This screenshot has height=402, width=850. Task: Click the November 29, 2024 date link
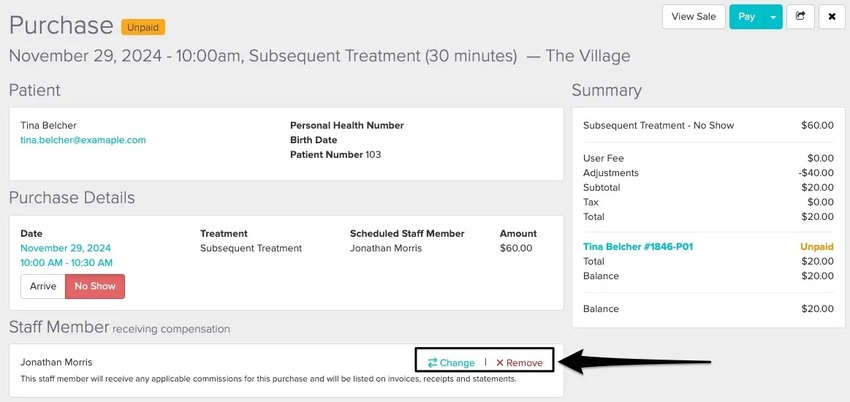pos(66,248)
